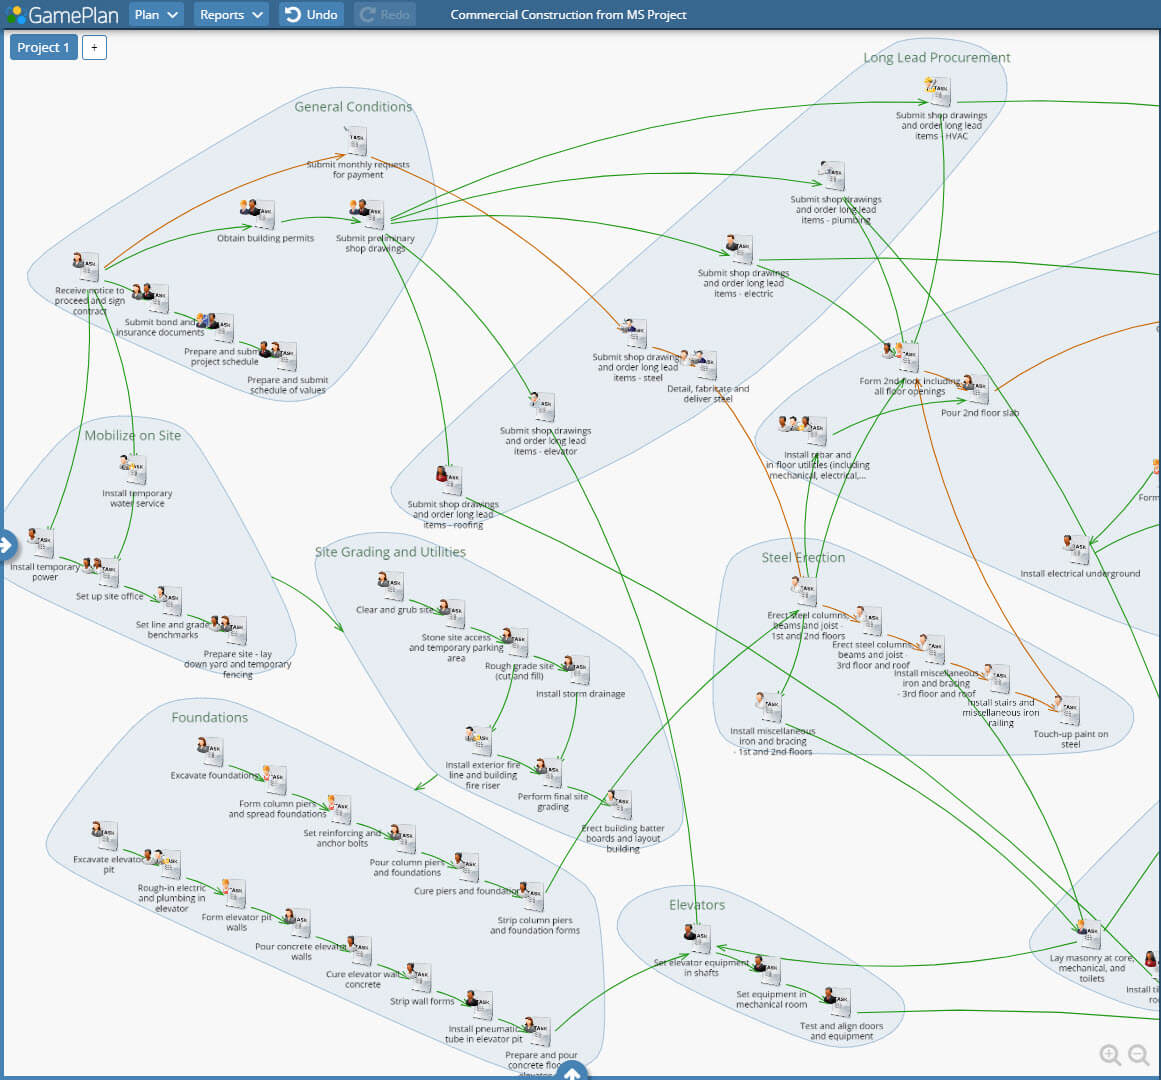Click the zoom in magnifier icon
Screen dimensions: 1161x1080
point(1111,1054)
